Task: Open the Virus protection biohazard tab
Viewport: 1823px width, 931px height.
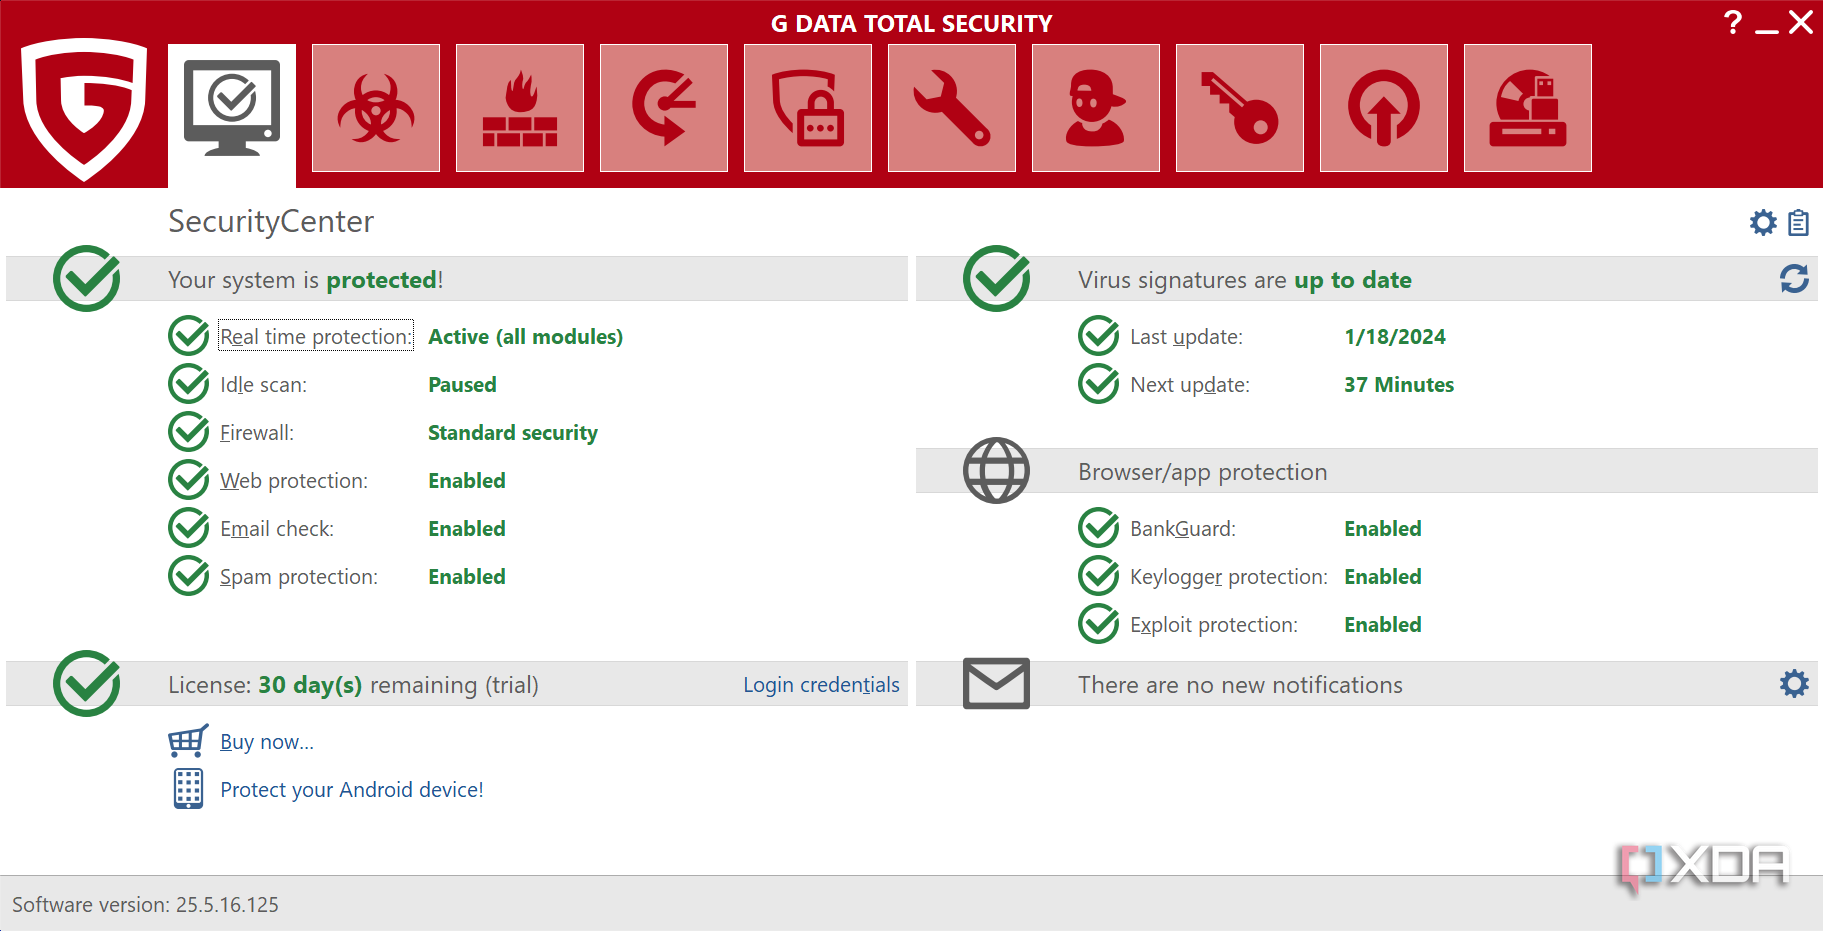Action: pyautogui.click(x=376, y=108)
